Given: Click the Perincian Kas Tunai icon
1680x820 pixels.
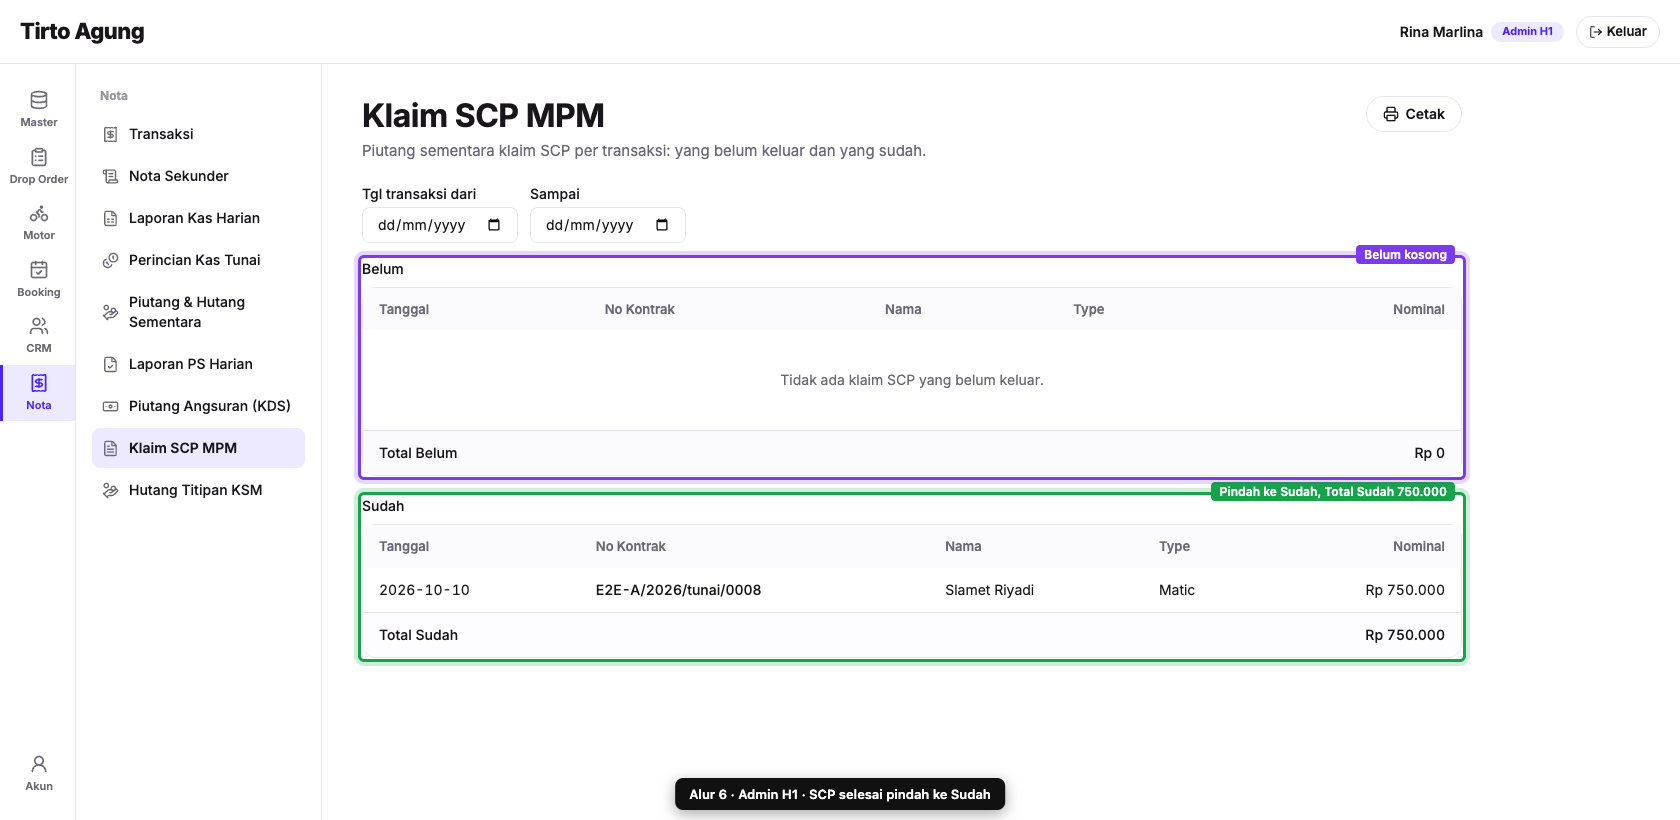Looking at the screenshot, I should (111, 260).
